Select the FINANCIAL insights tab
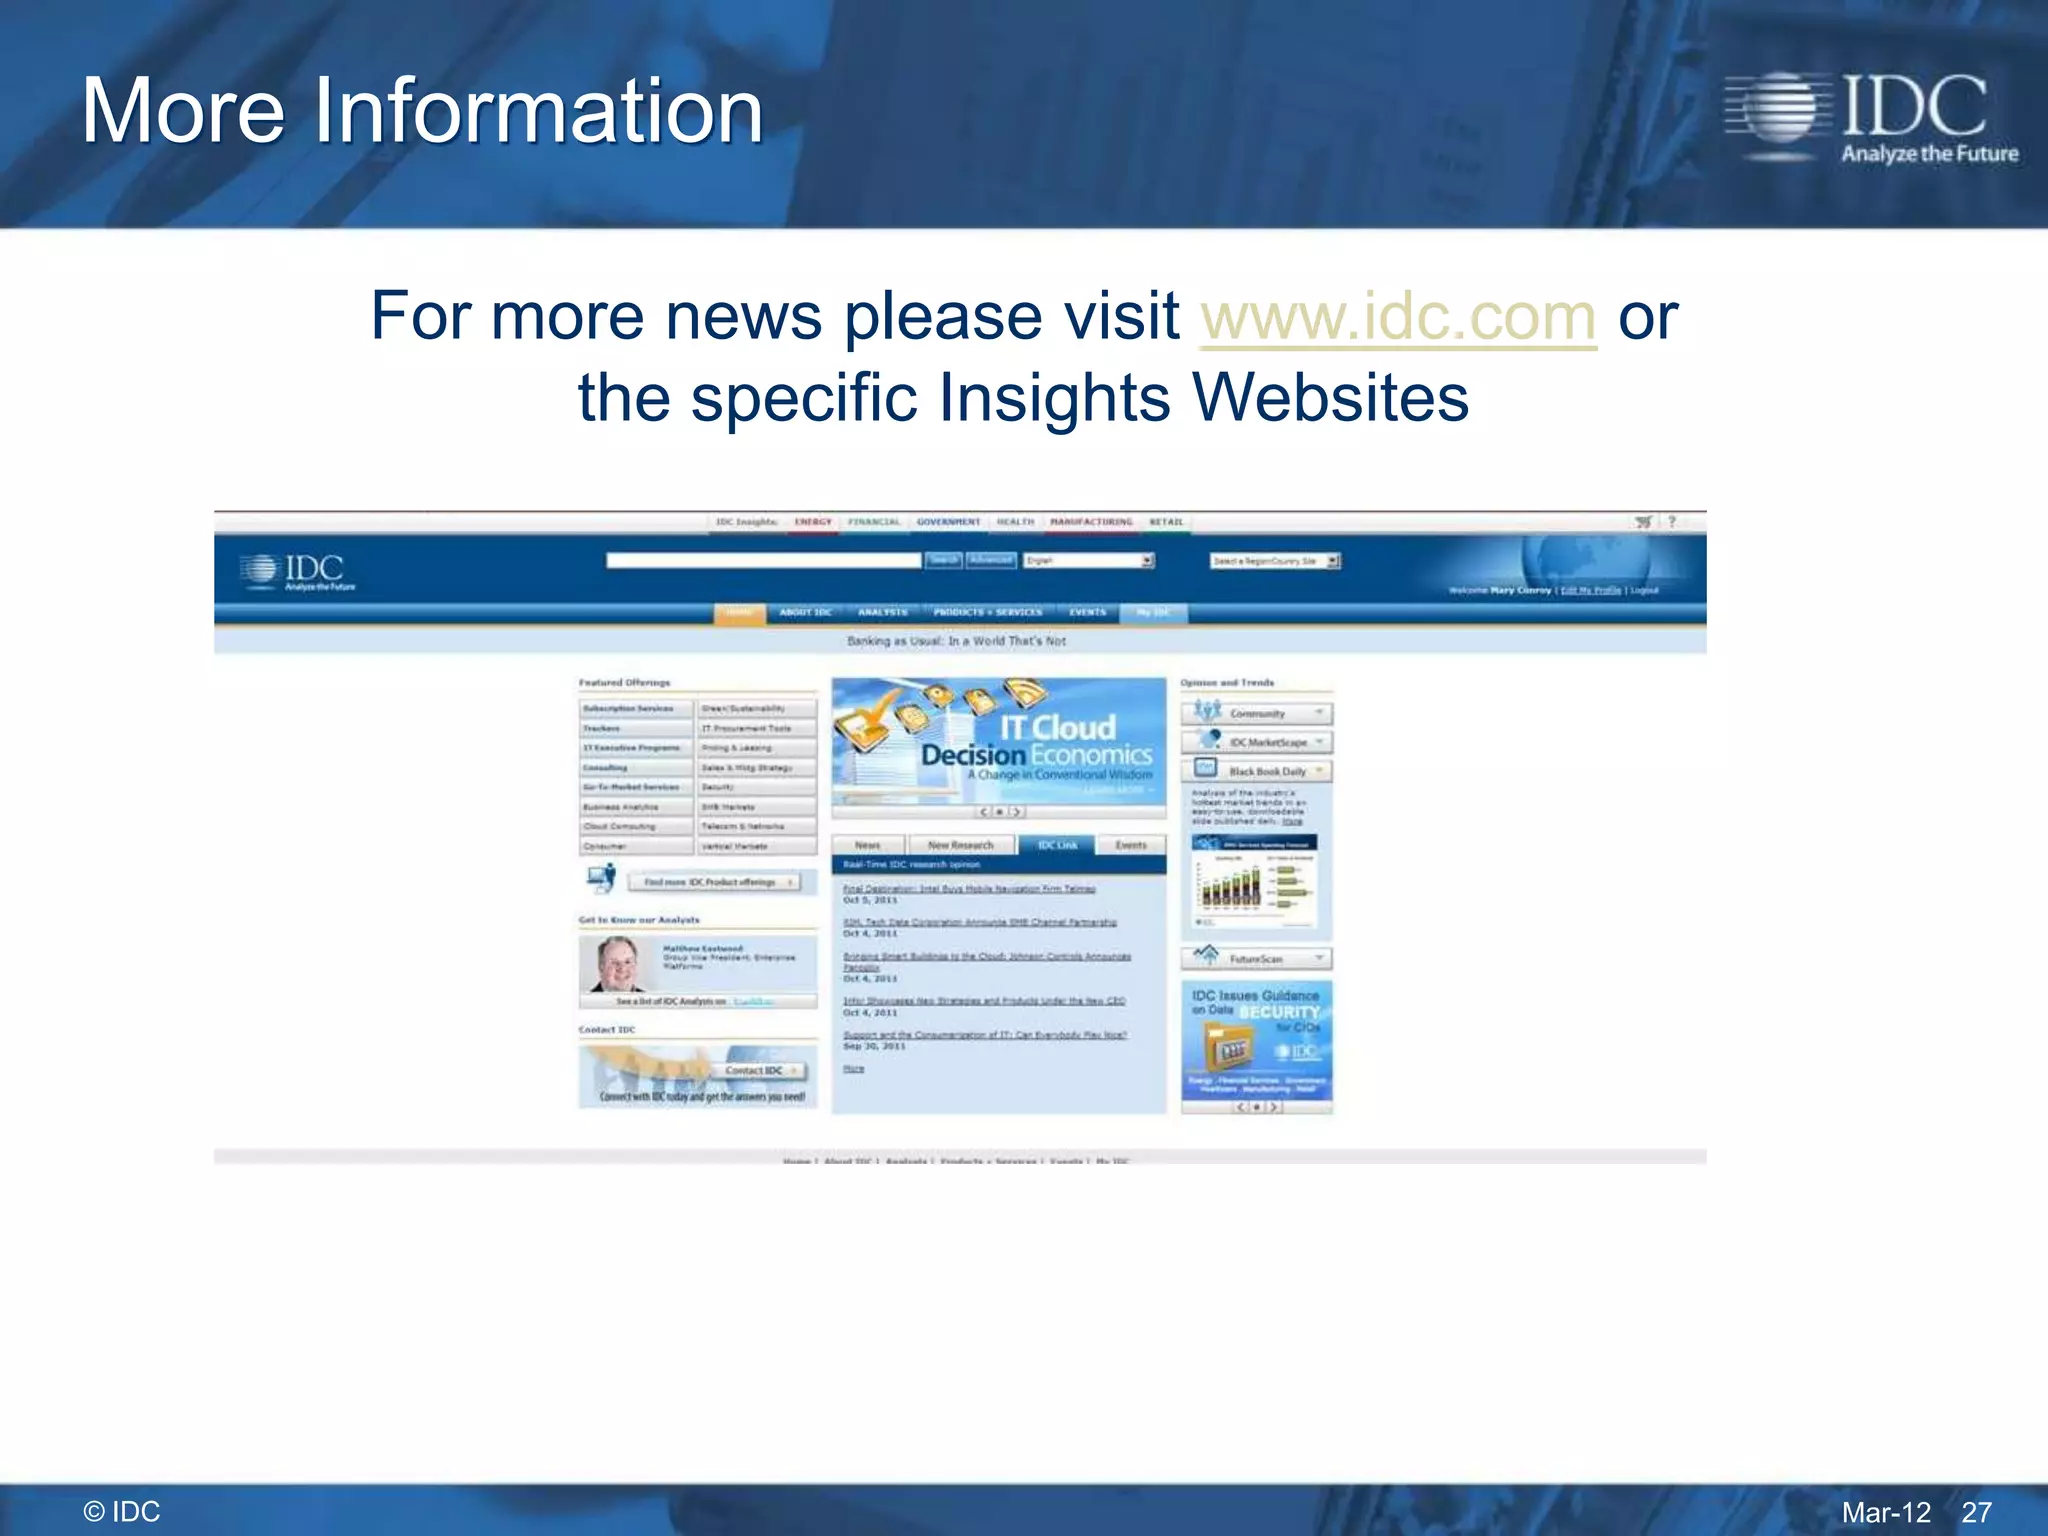Image resolution: width=2048 pixels, height=1536 pixels. tap(874, 522)
